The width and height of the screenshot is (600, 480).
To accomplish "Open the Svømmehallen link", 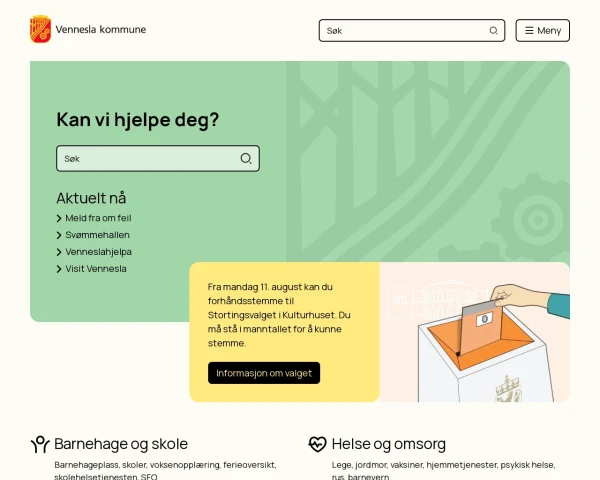I will 98,235.
